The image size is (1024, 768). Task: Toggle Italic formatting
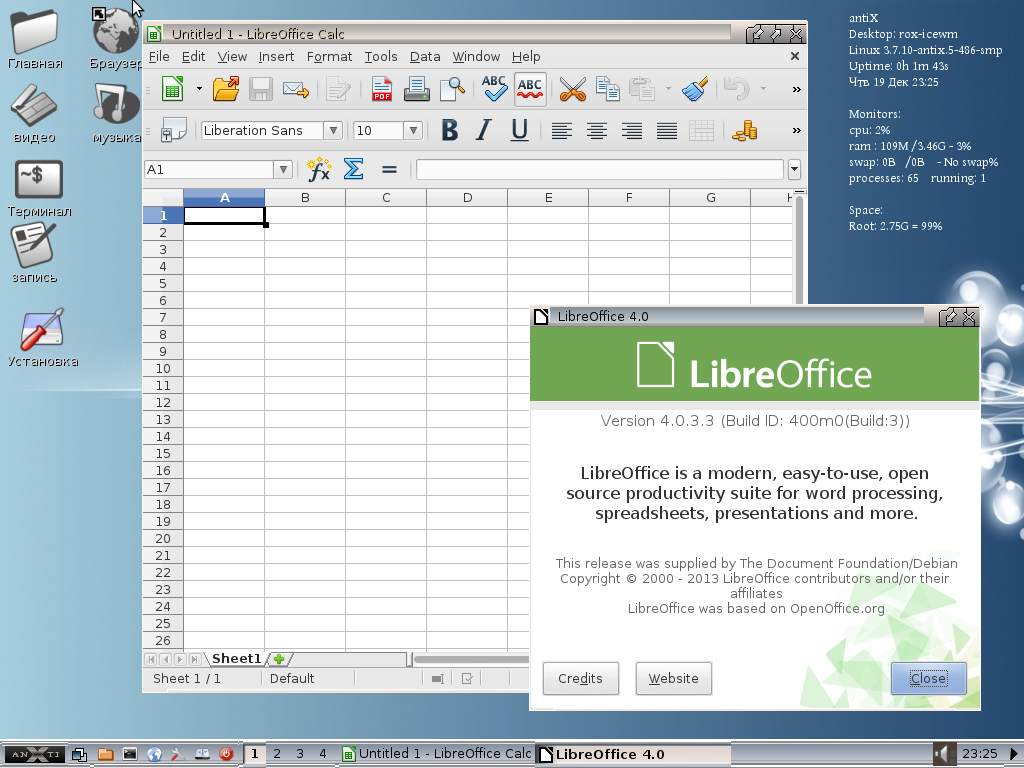[484, 130]
